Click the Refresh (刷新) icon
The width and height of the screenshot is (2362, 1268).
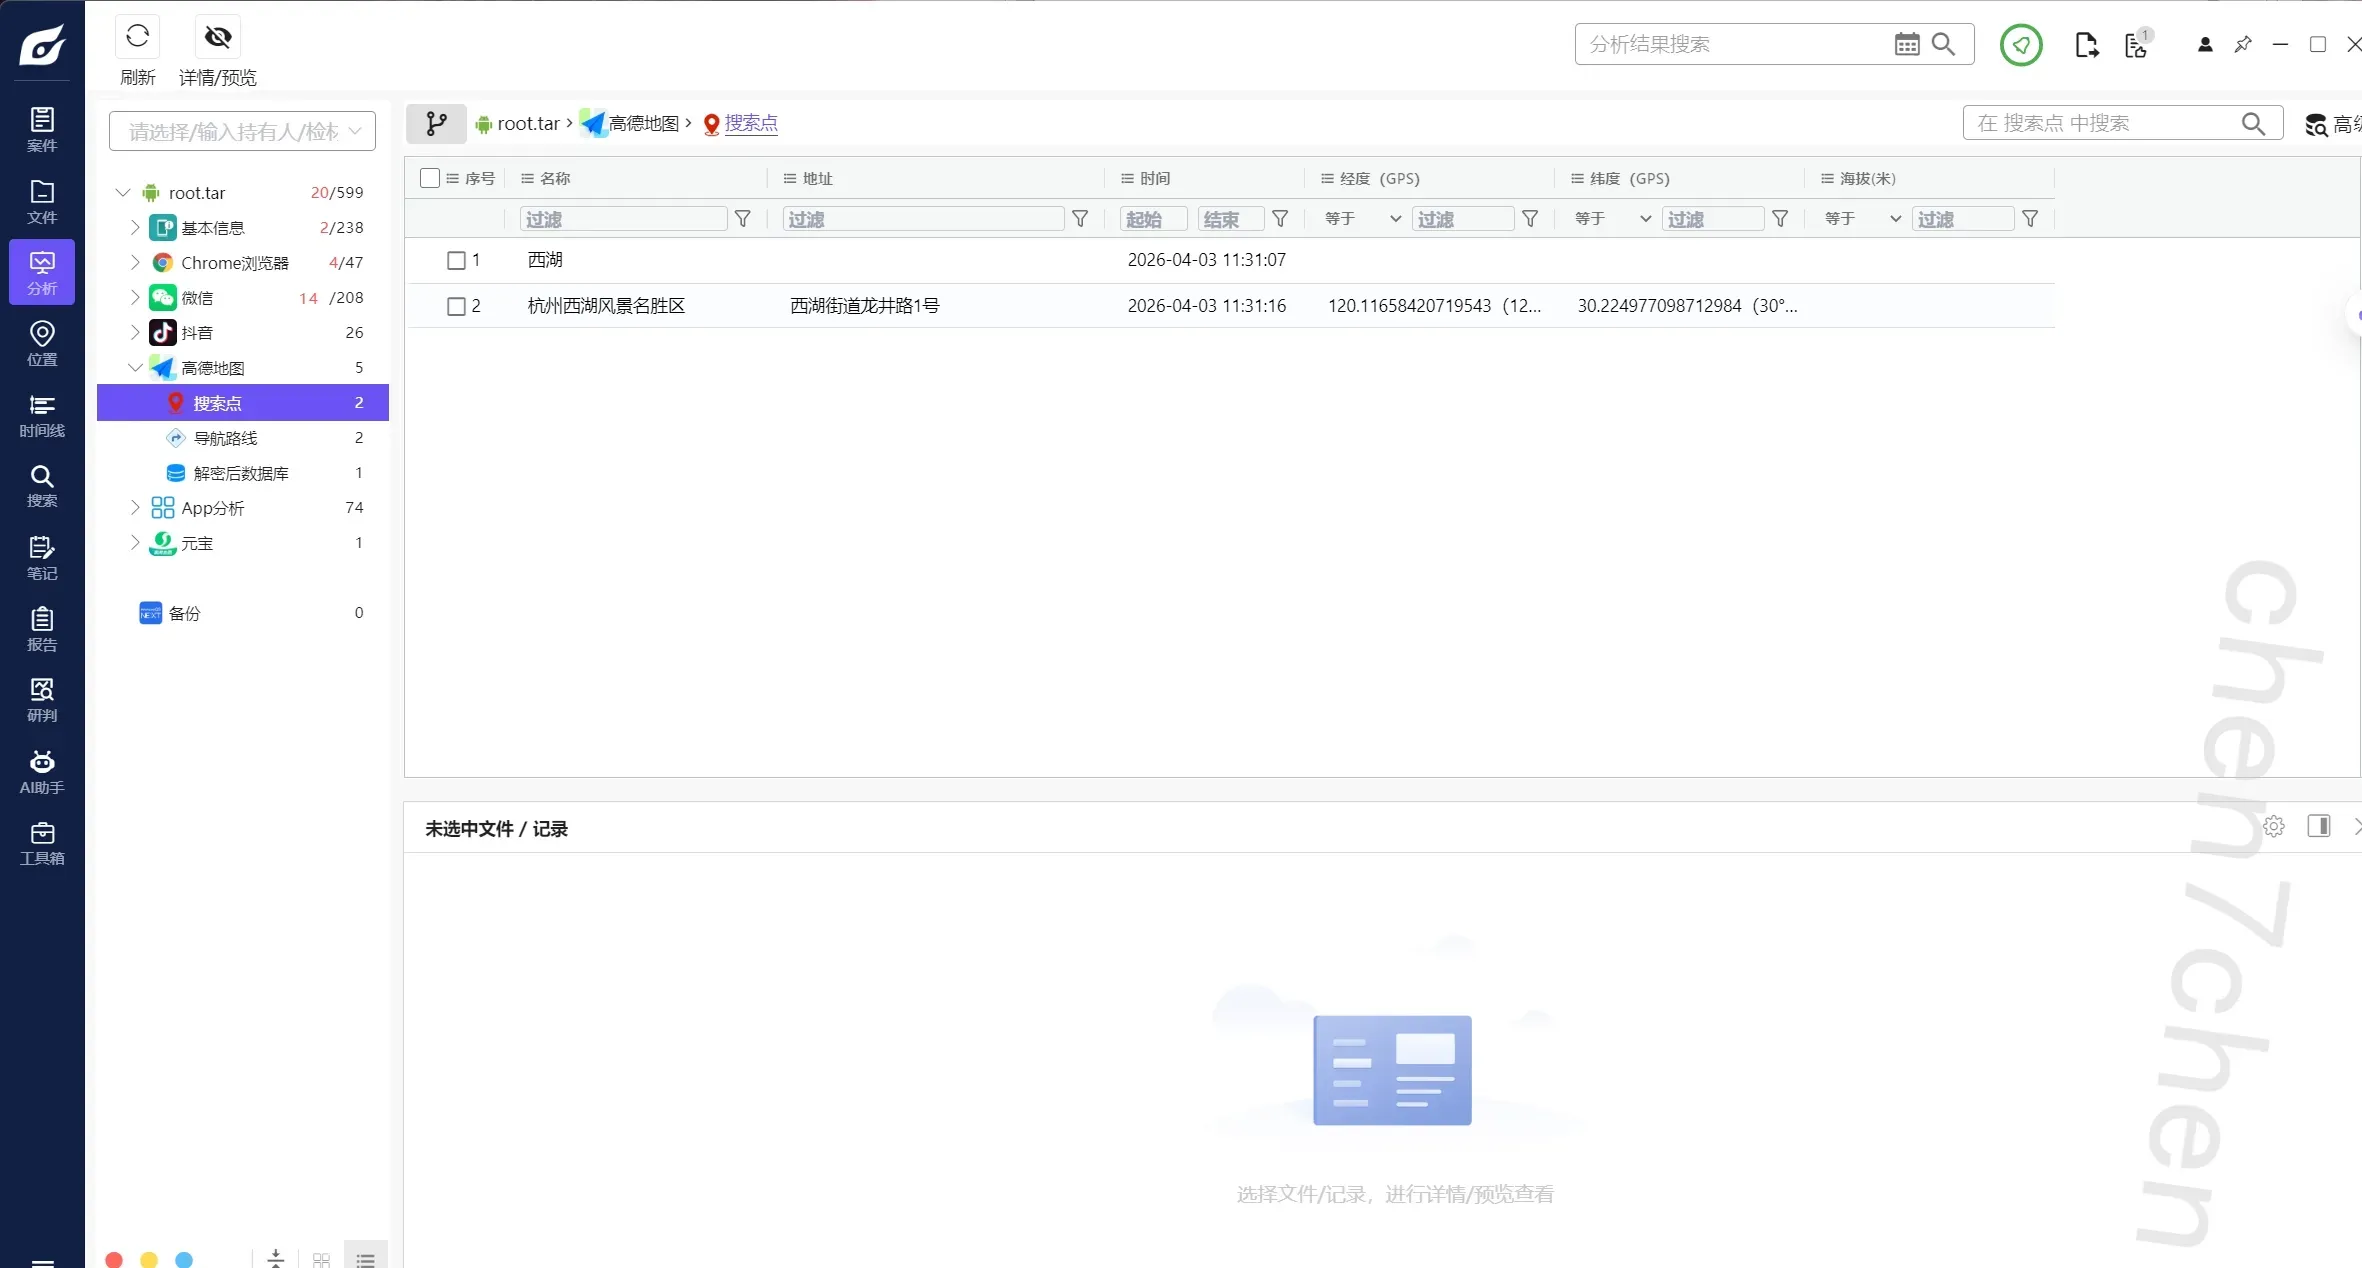(138, 37)
